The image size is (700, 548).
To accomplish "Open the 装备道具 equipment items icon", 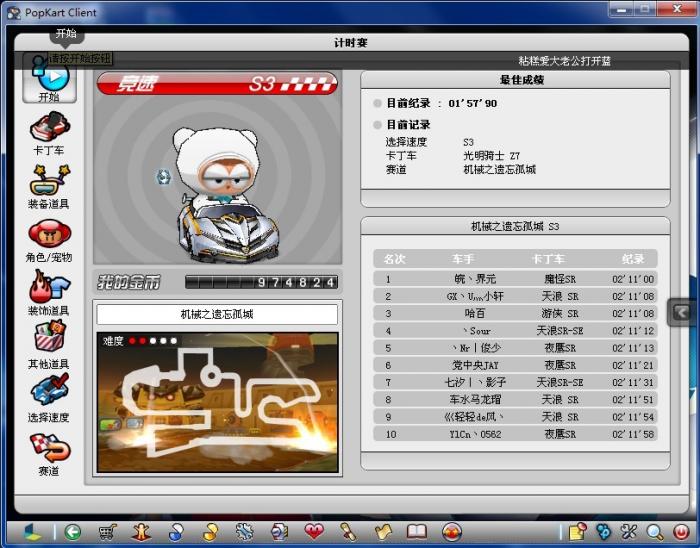I will 49,187.
